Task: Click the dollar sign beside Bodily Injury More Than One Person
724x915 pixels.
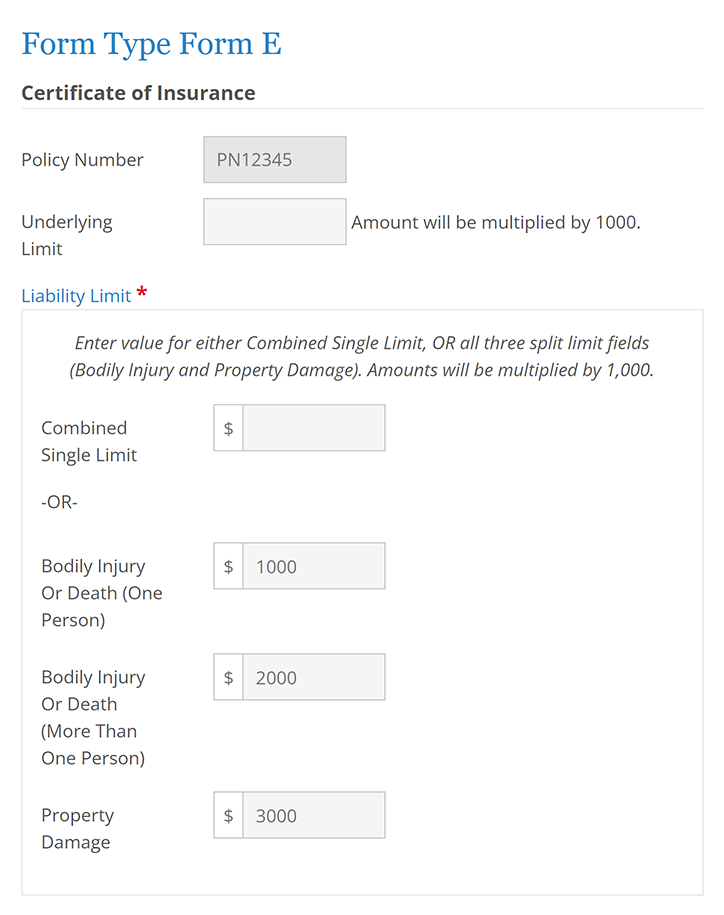Action: tap(227, 677)
